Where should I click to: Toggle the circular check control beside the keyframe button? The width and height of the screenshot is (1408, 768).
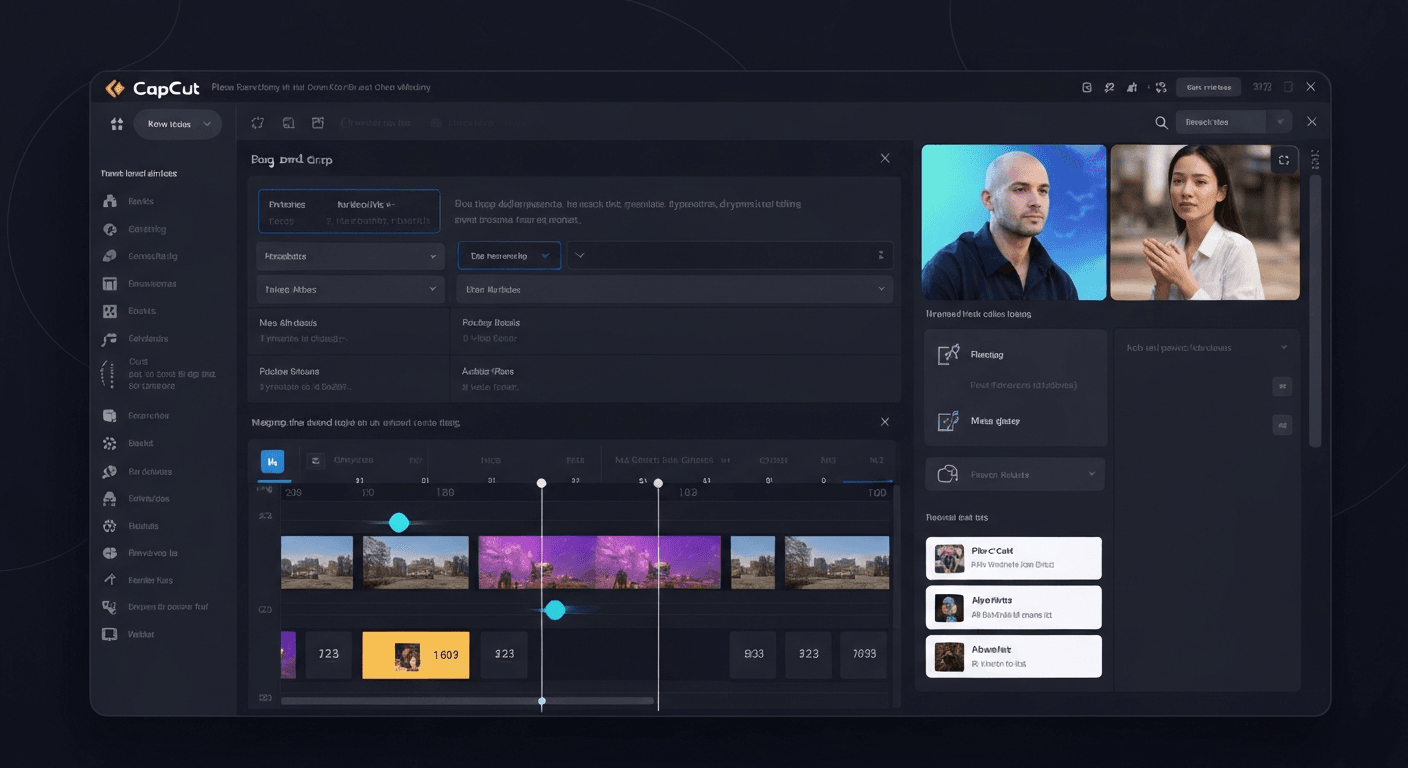coord(315,460)
